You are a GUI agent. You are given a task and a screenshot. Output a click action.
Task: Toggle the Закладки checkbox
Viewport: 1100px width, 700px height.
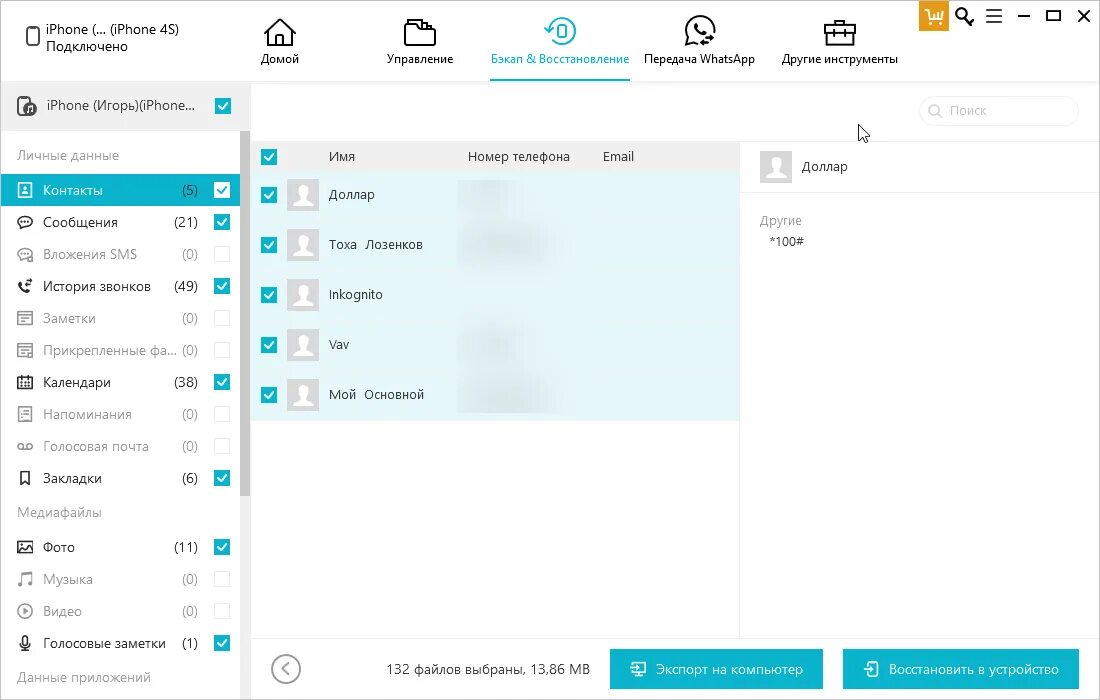coord(222,478)
